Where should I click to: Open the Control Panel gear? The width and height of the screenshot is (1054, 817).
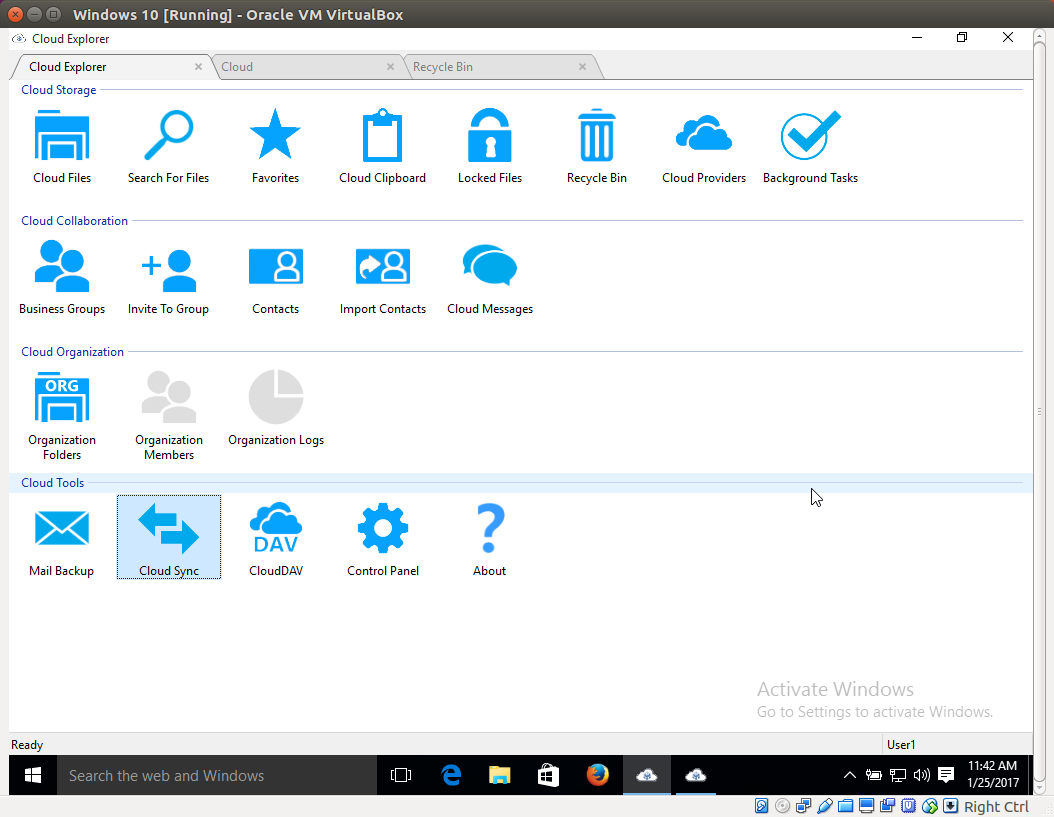tap(382, 539)
